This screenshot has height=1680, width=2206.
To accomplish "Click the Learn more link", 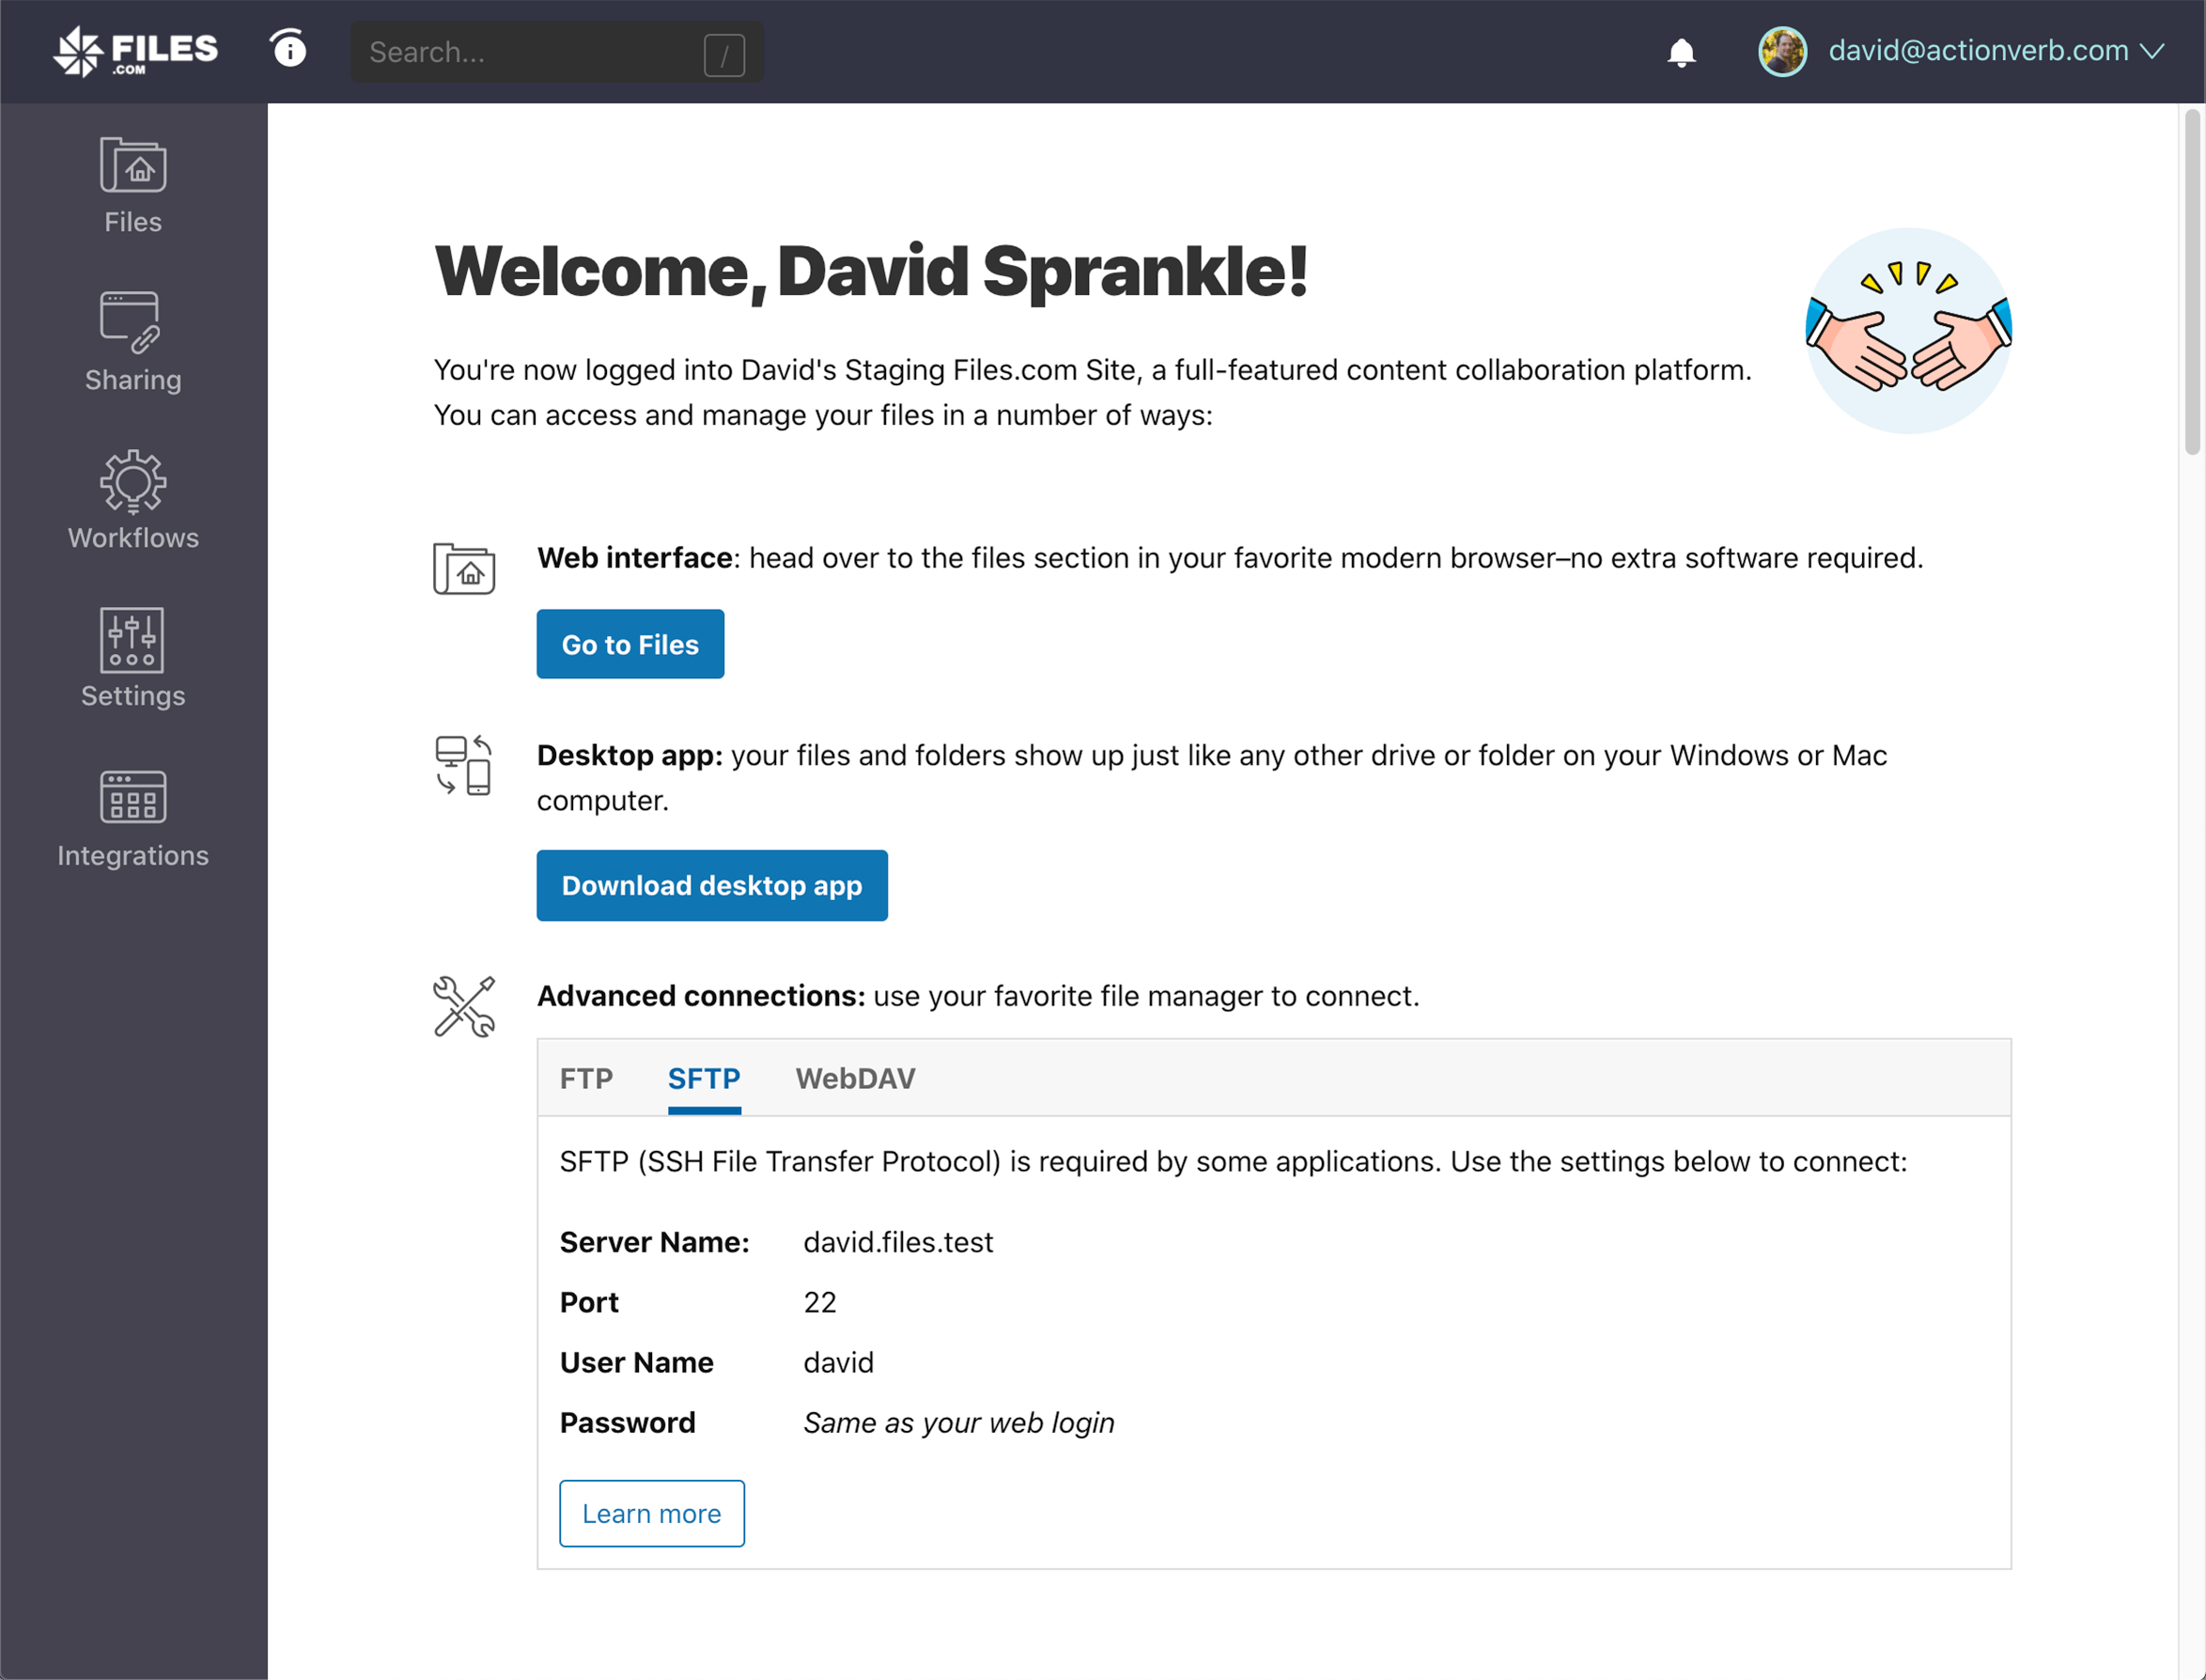I will tap(651, 1513).
